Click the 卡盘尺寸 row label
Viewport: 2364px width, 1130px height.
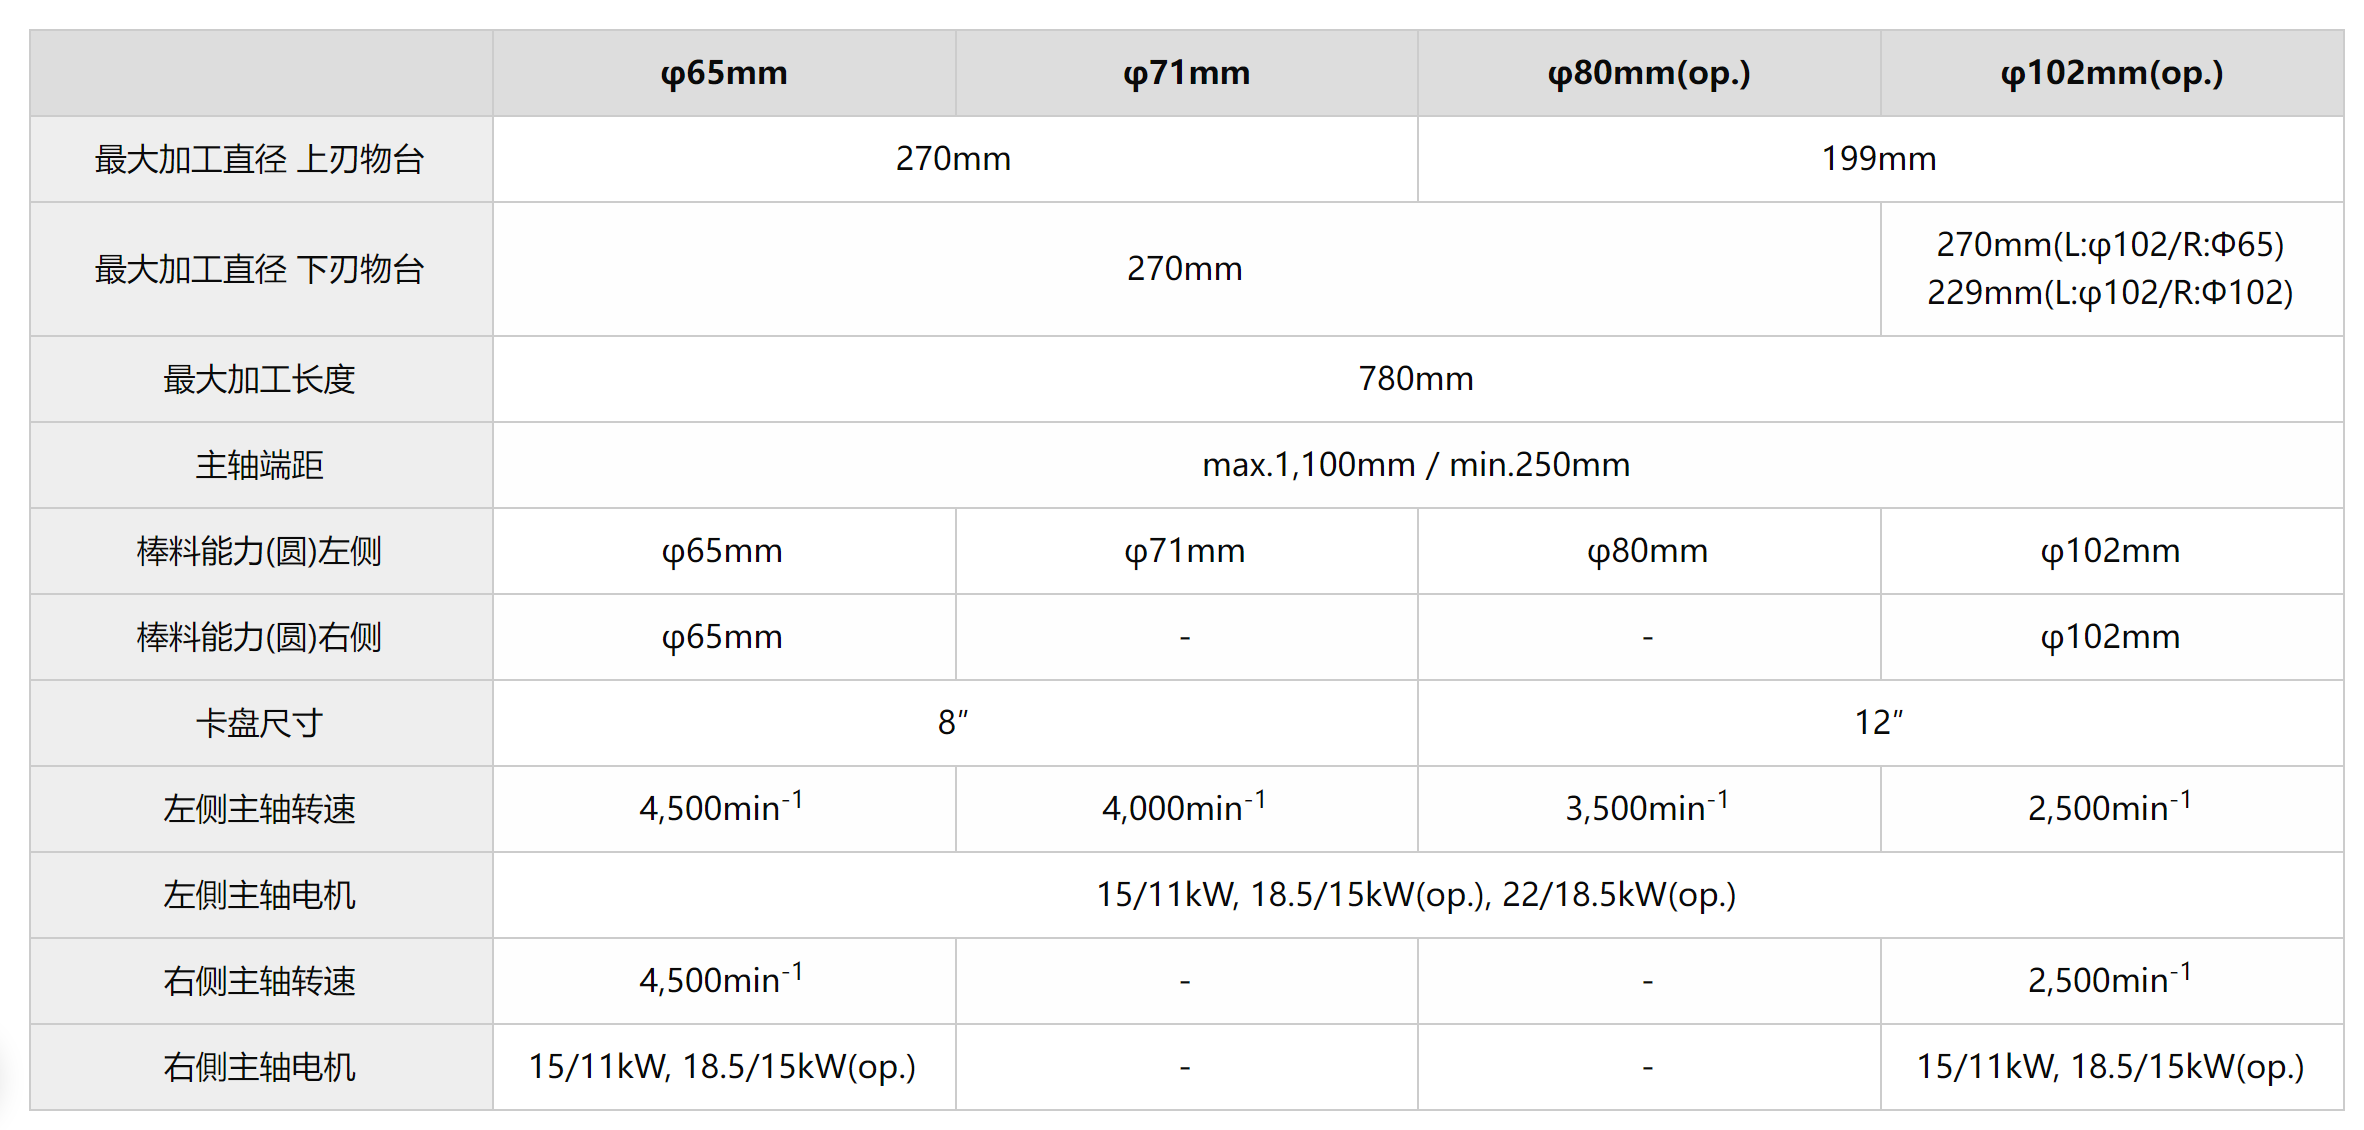point(260,723)
